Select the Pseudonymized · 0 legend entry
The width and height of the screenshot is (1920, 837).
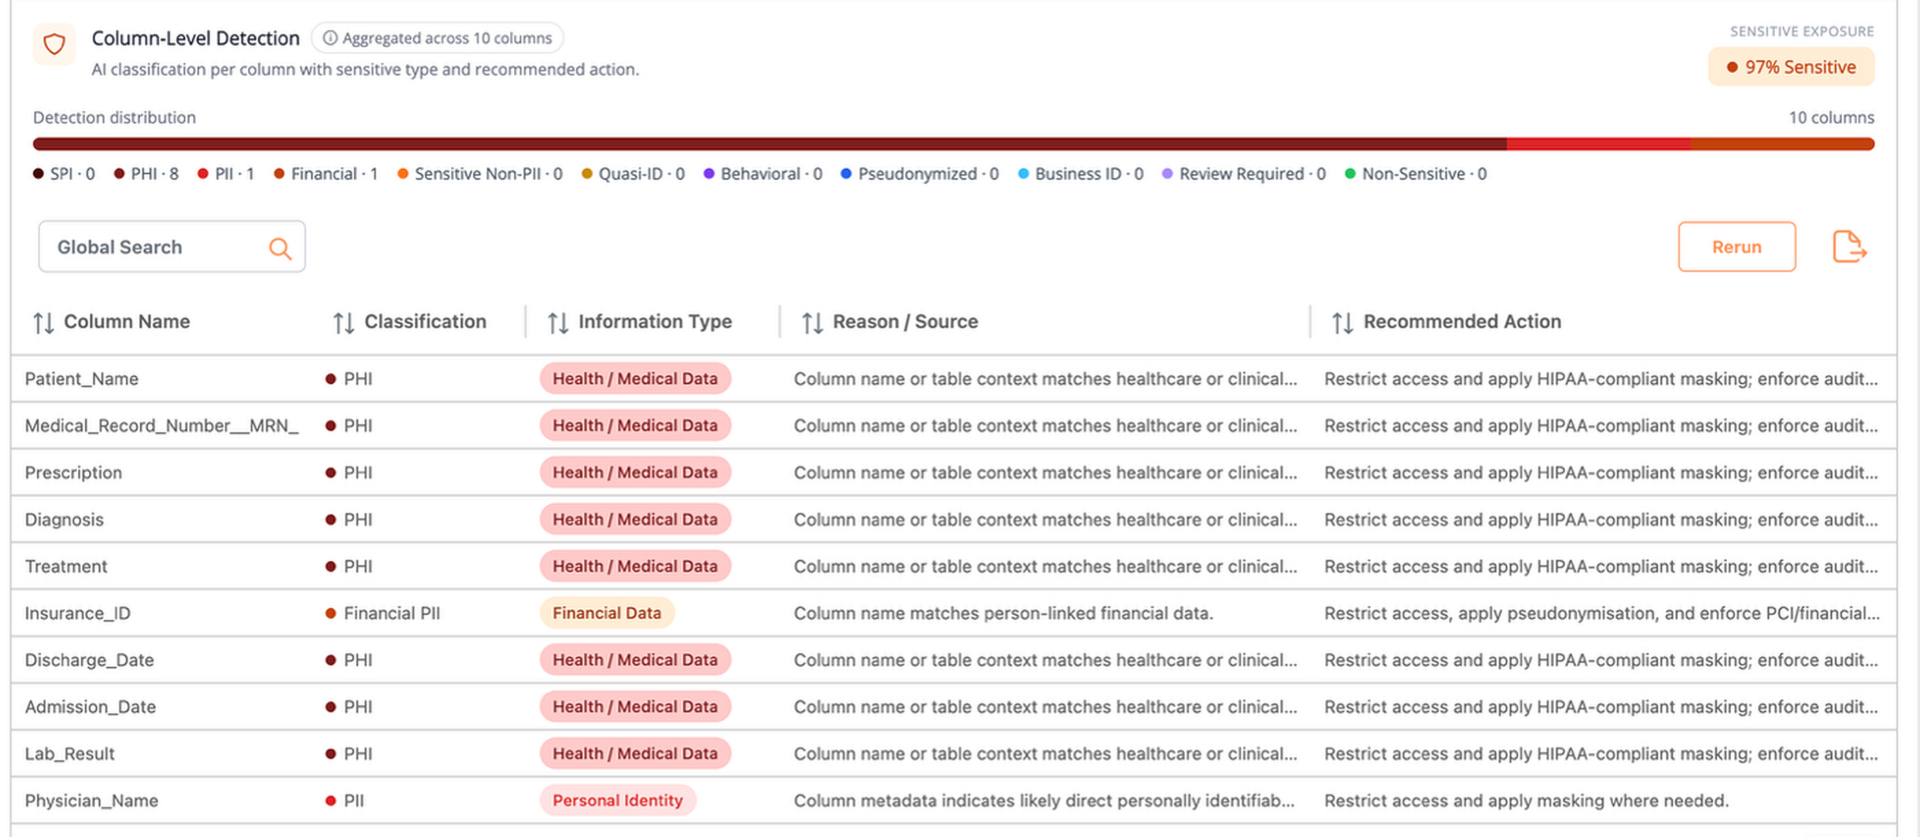pyautogui.click(x=920, y=174)
